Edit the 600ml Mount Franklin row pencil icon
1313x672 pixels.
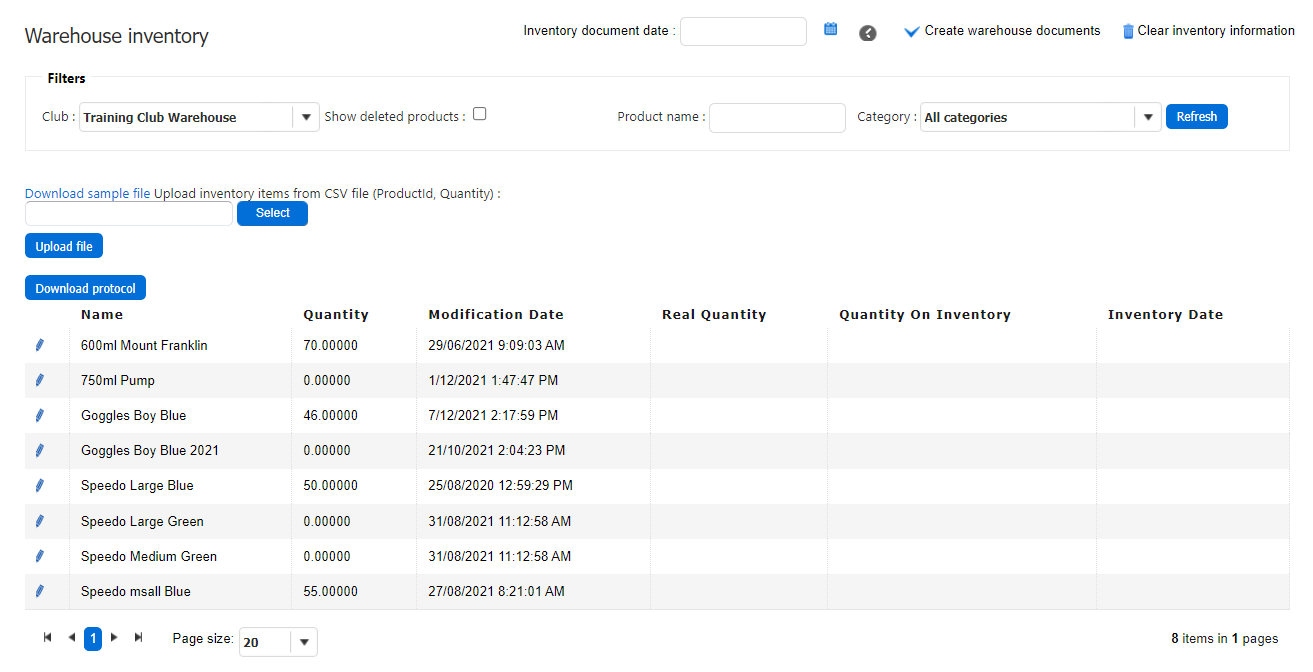(40, 345)
